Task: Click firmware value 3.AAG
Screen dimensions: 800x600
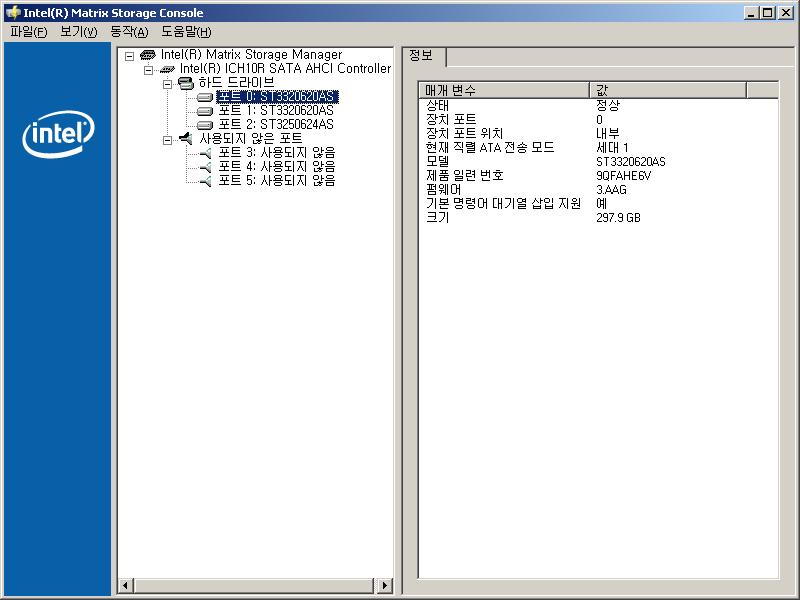Action: [x=611, y=190]
